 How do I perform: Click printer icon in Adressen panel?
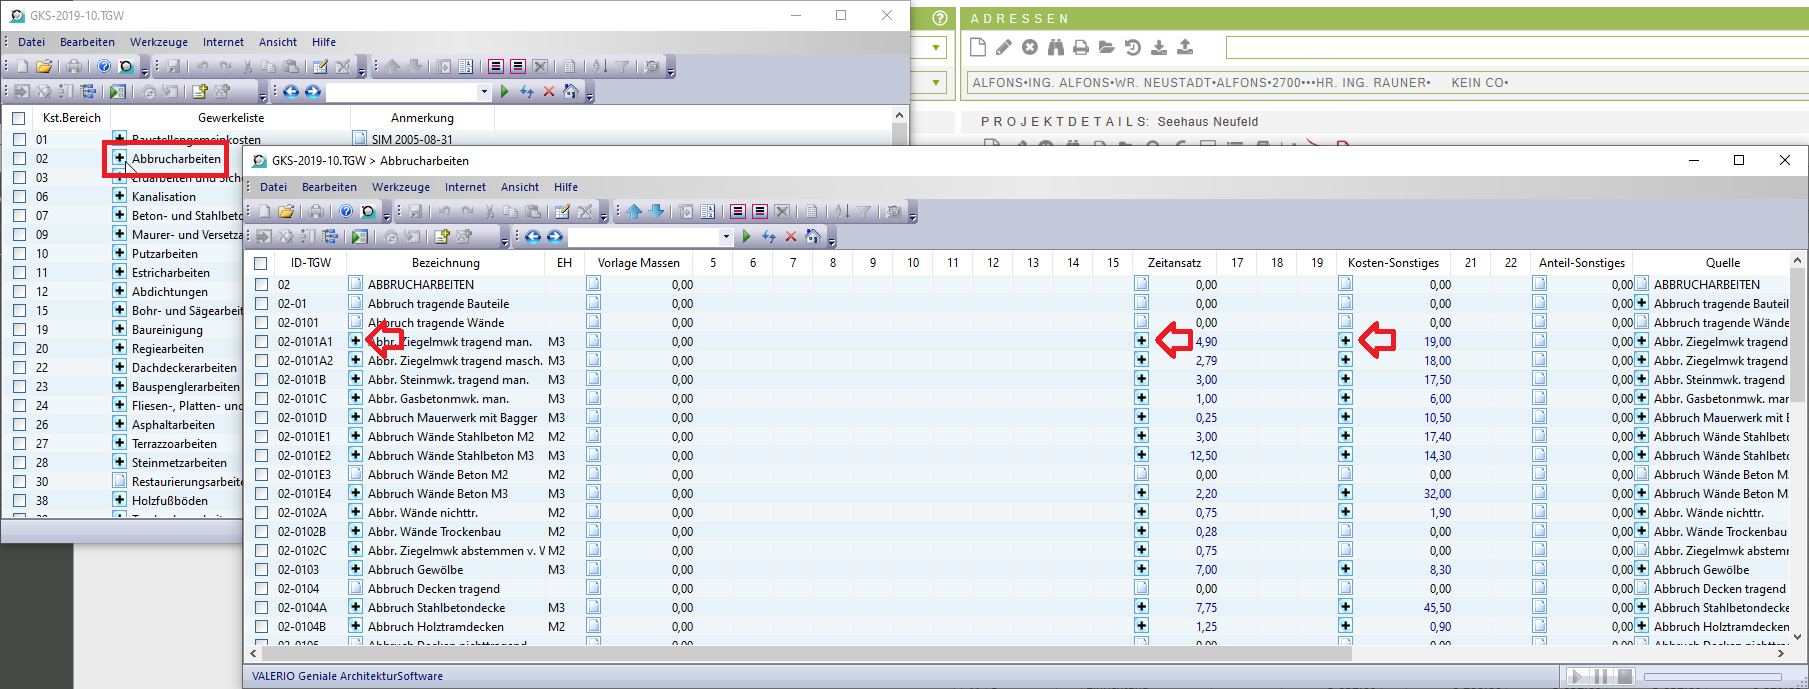coord(1081,47)
